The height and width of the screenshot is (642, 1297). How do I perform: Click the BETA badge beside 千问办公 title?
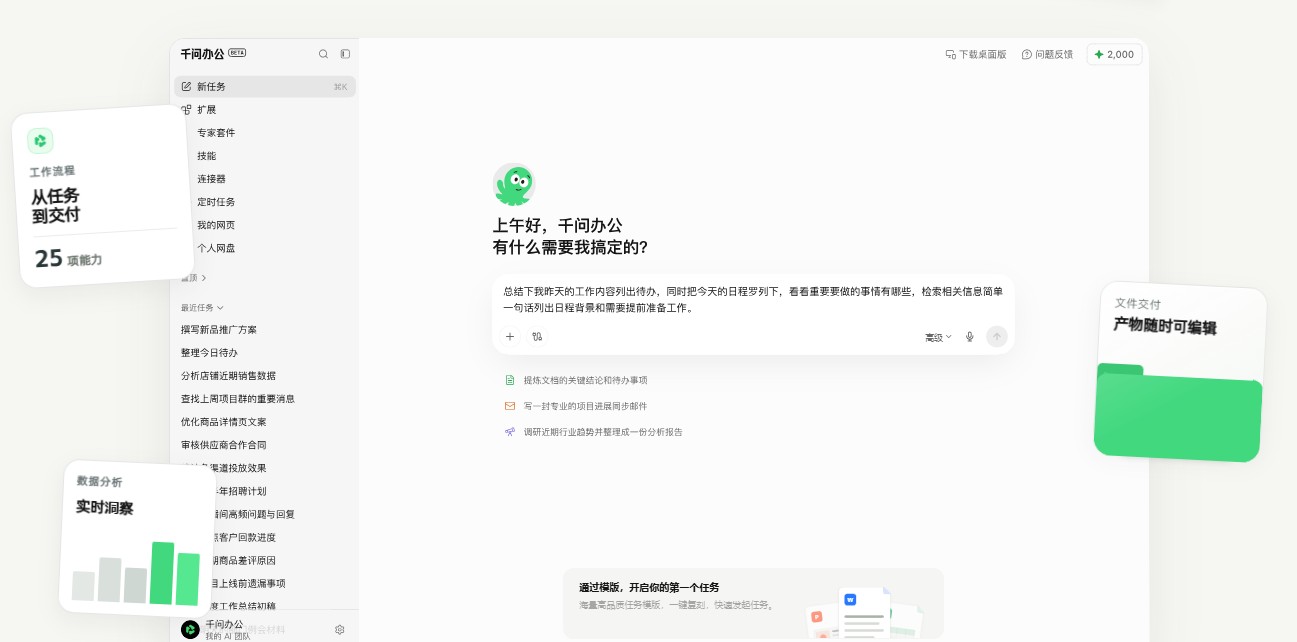237,52
